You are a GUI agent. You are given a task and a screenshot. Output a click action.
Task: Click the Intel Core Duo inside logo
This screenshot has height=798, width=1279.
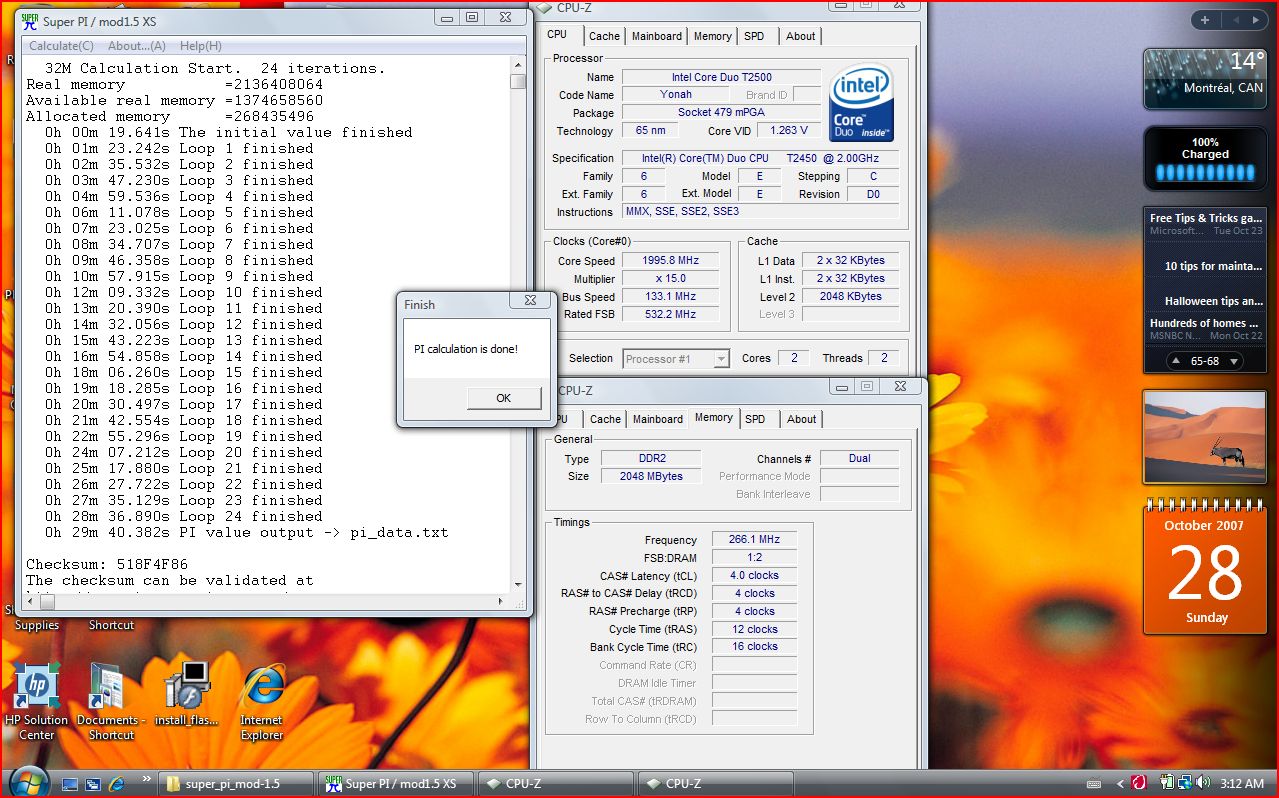[x=861, y=104]
